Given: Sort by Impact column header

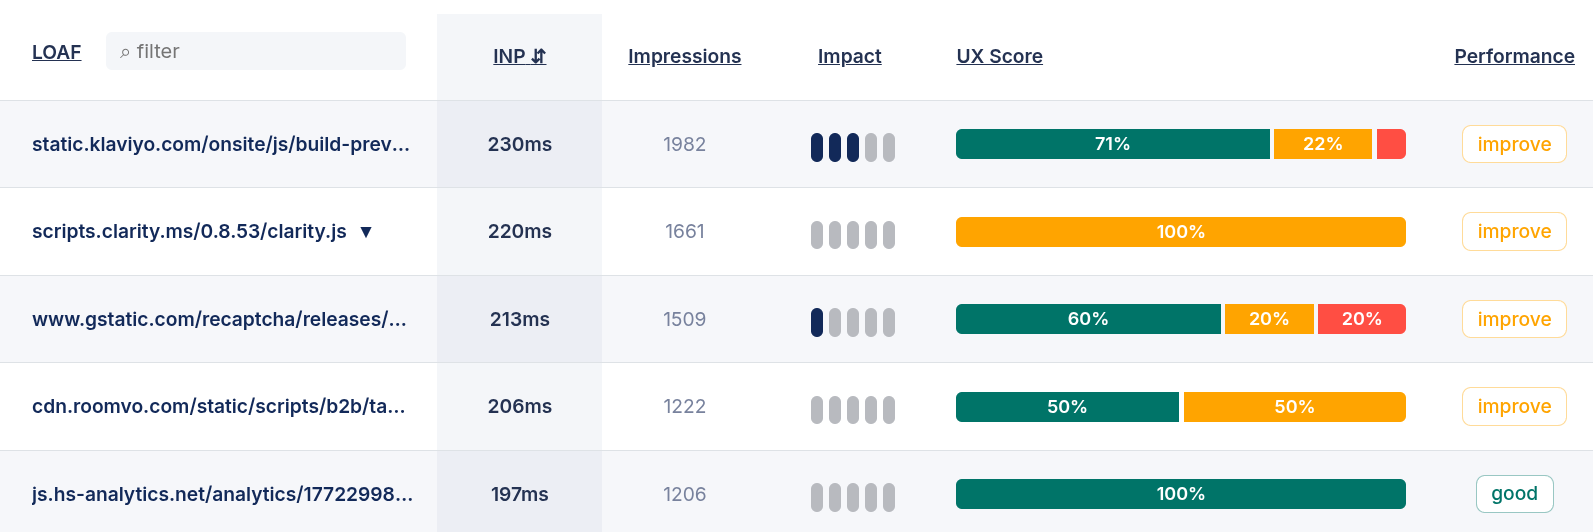Looking at the screenshot, I should pos(849,57).
